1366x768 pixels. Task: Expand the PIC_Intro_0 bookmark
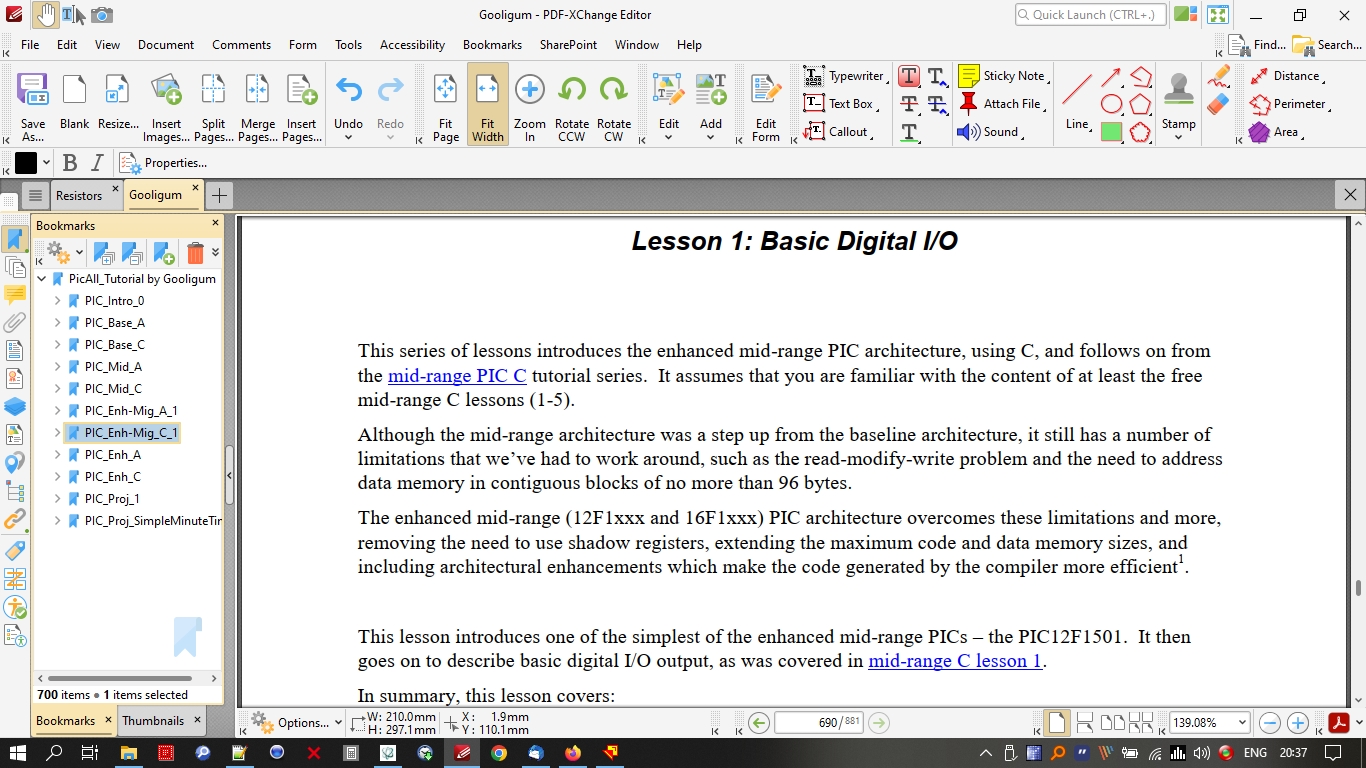pyautogui.click(x=58, y=301)
